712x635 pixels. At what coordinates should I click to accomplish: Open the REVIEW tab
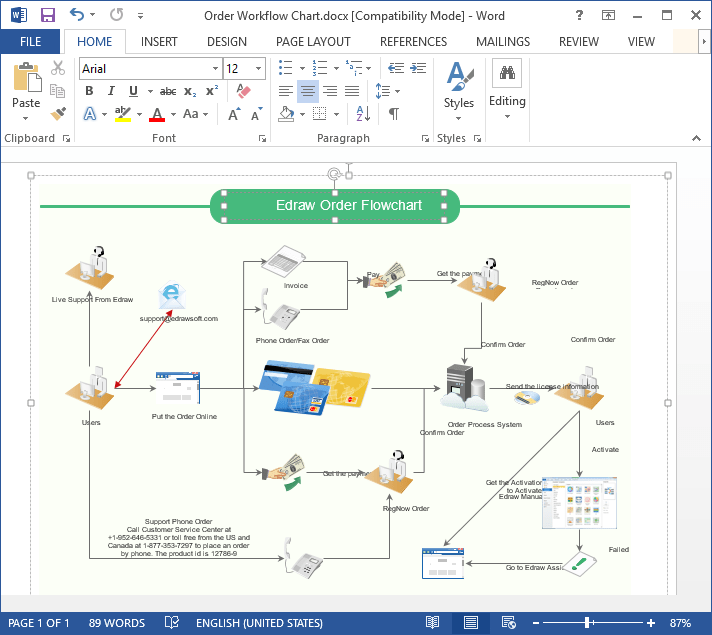click(x=578, y=42)
